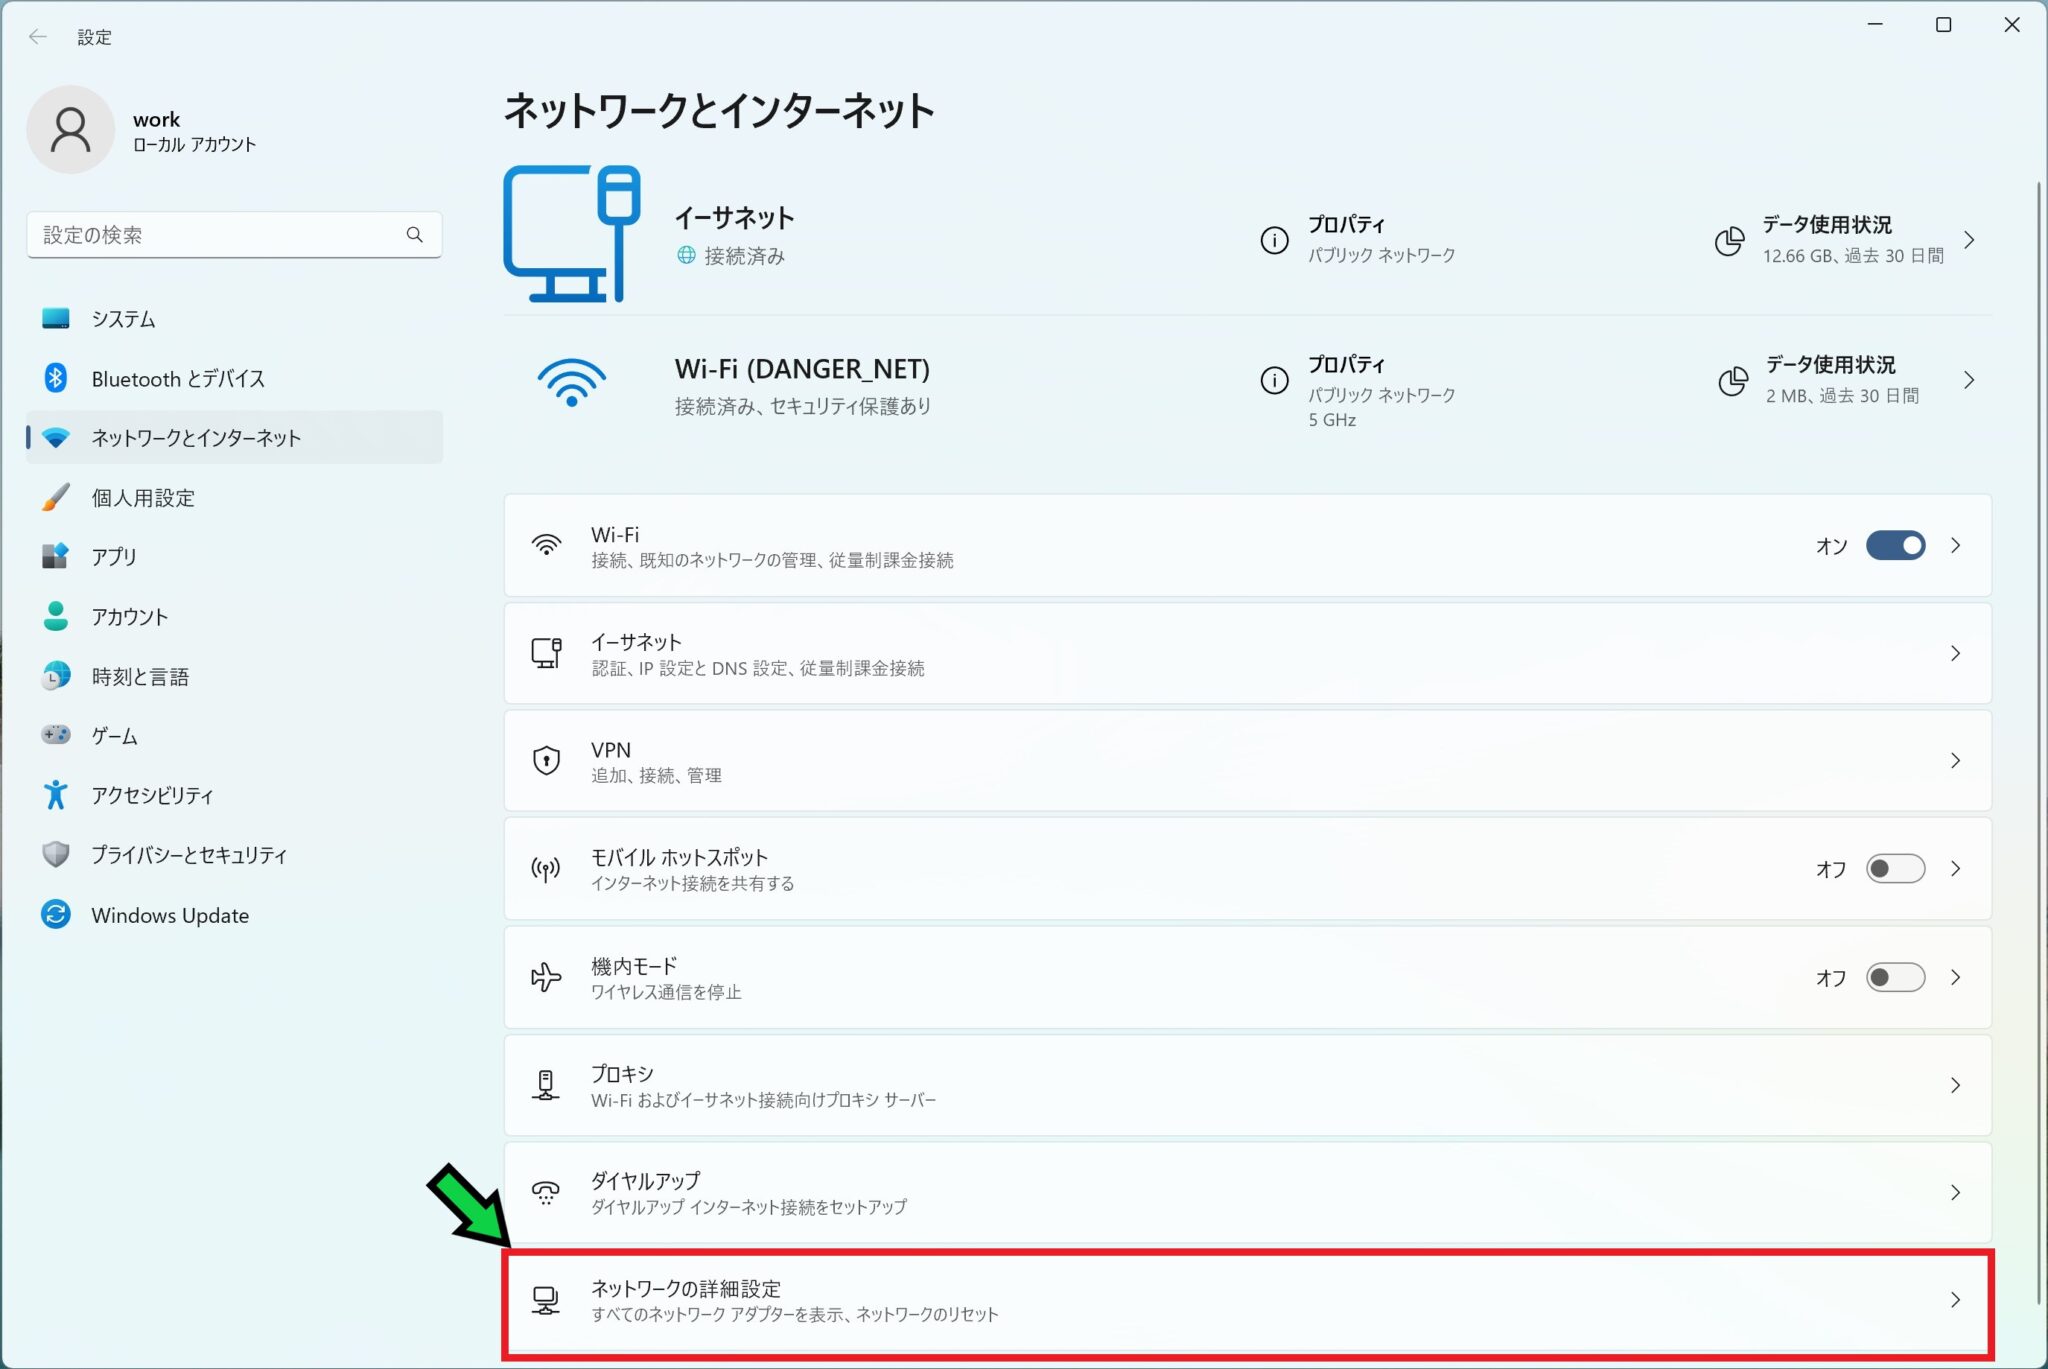Turn off the Wi-Fi toggle switch
The image size is (2048, 1369).
tap(1894, 546)
